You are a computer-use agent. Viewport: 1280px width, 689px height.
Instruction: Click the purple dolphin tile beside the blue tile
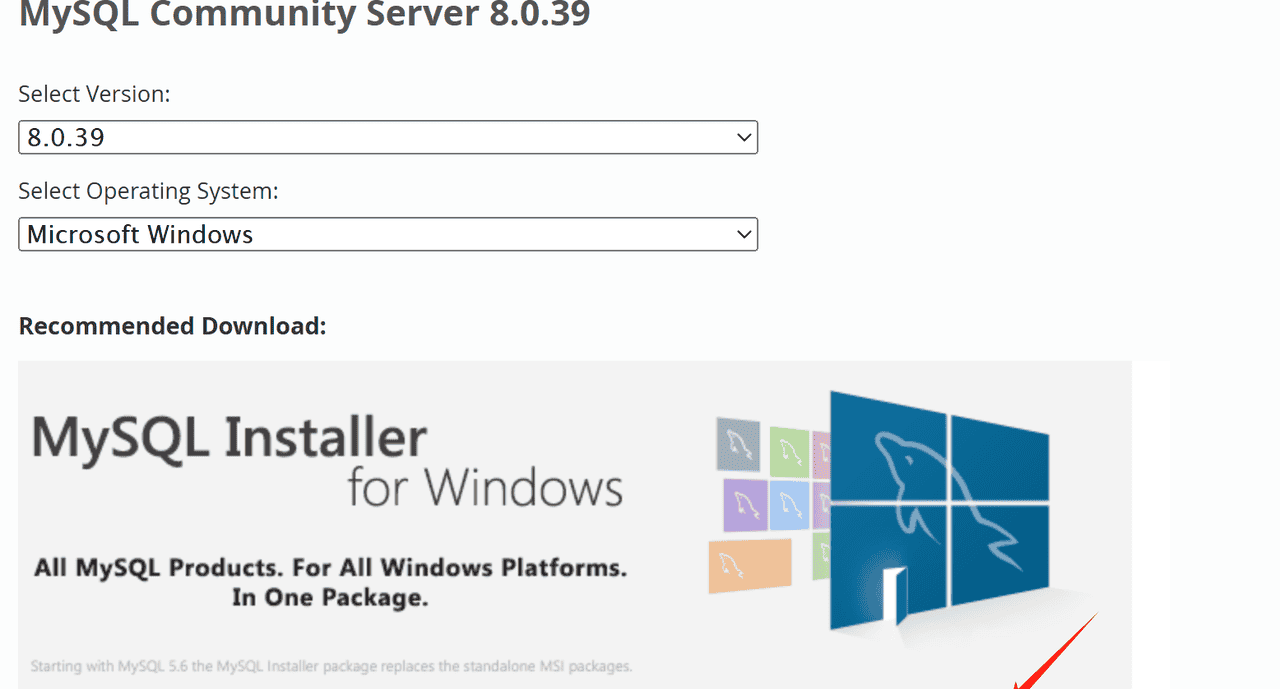(x=744, y=505)
